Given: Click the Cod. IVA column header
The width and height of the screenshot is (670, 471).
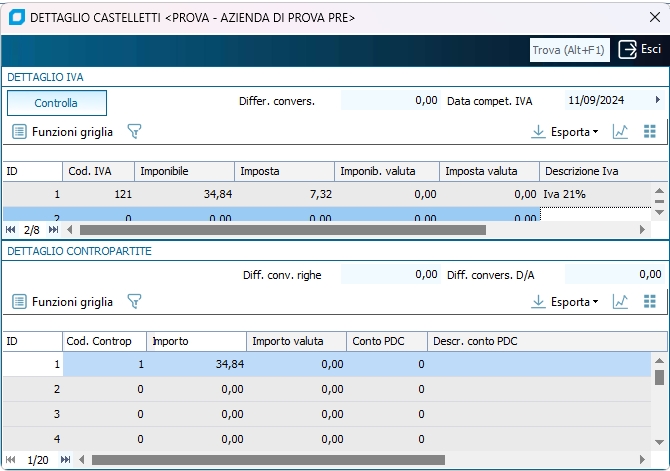Looking at the screenshot, I should coord(98,171).
